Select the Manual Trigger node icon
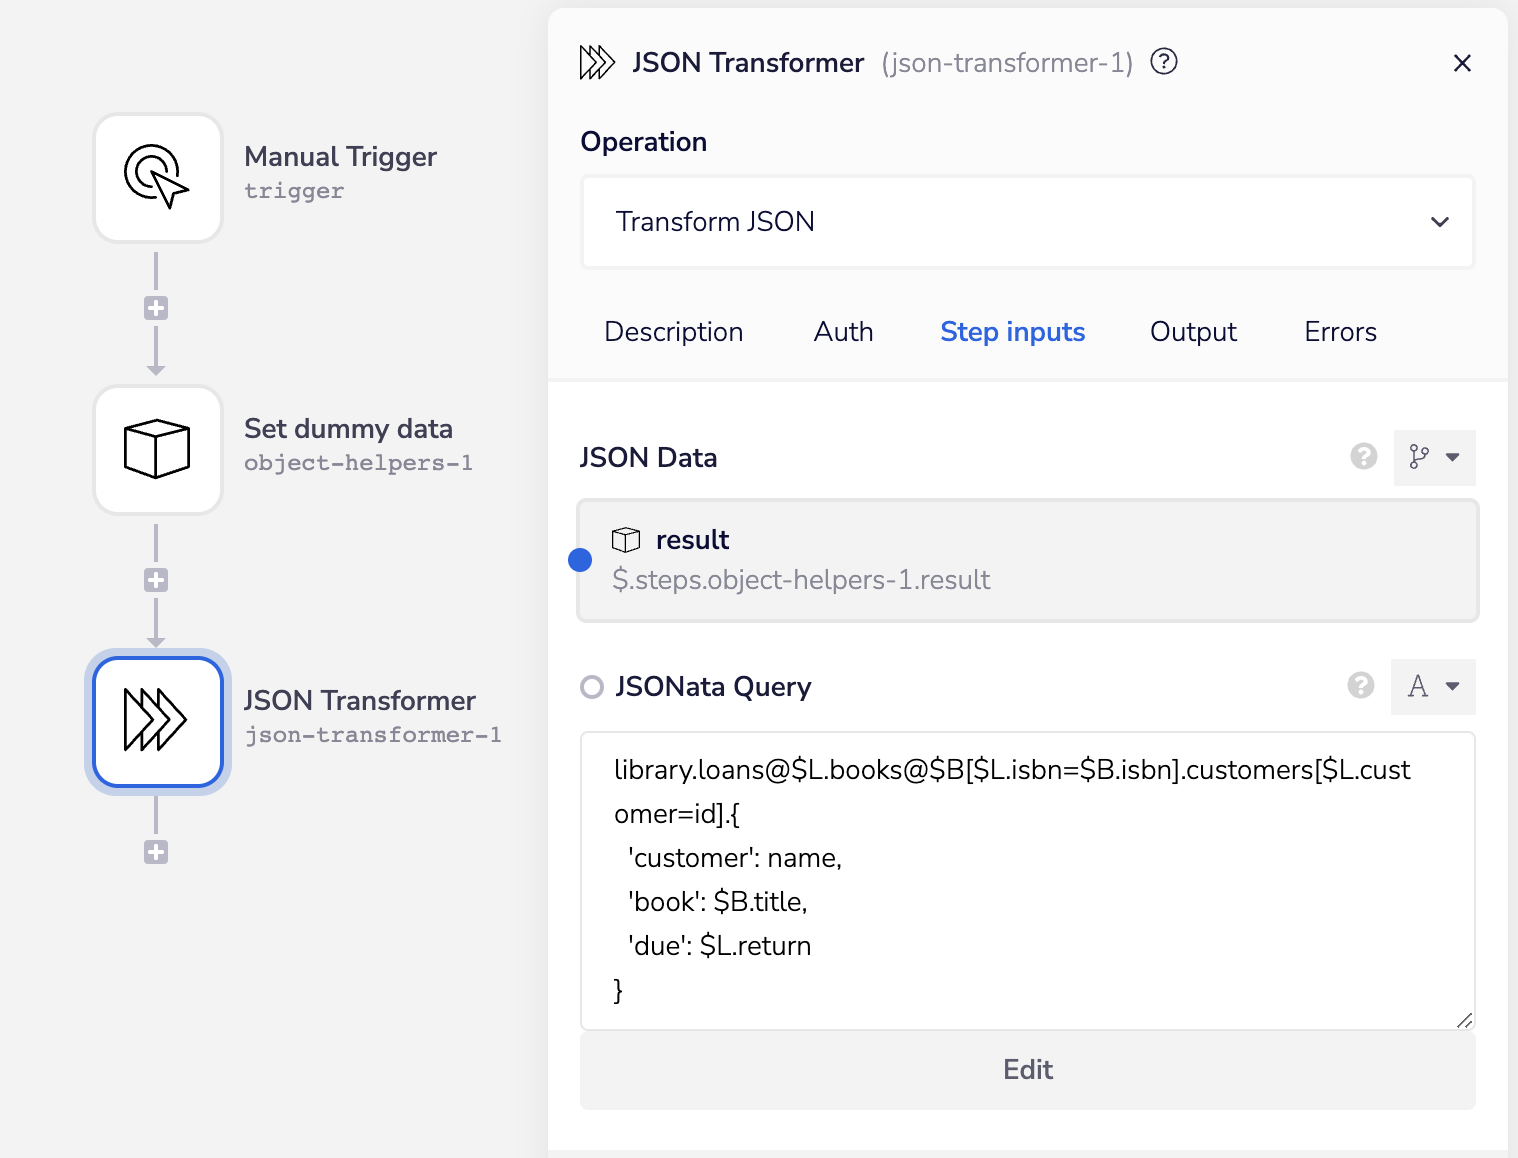 (x=157, y=178)
